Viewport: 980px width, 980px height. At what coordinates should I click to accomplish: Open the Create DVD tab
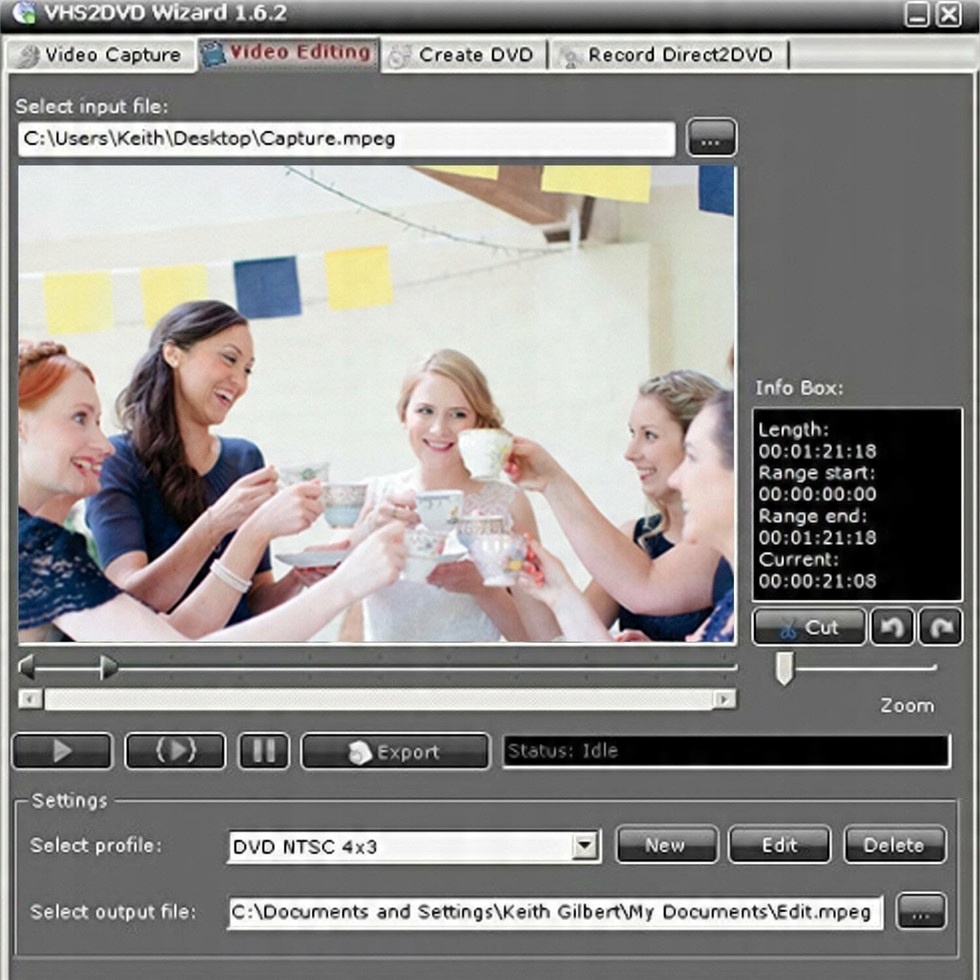point(464,55)
